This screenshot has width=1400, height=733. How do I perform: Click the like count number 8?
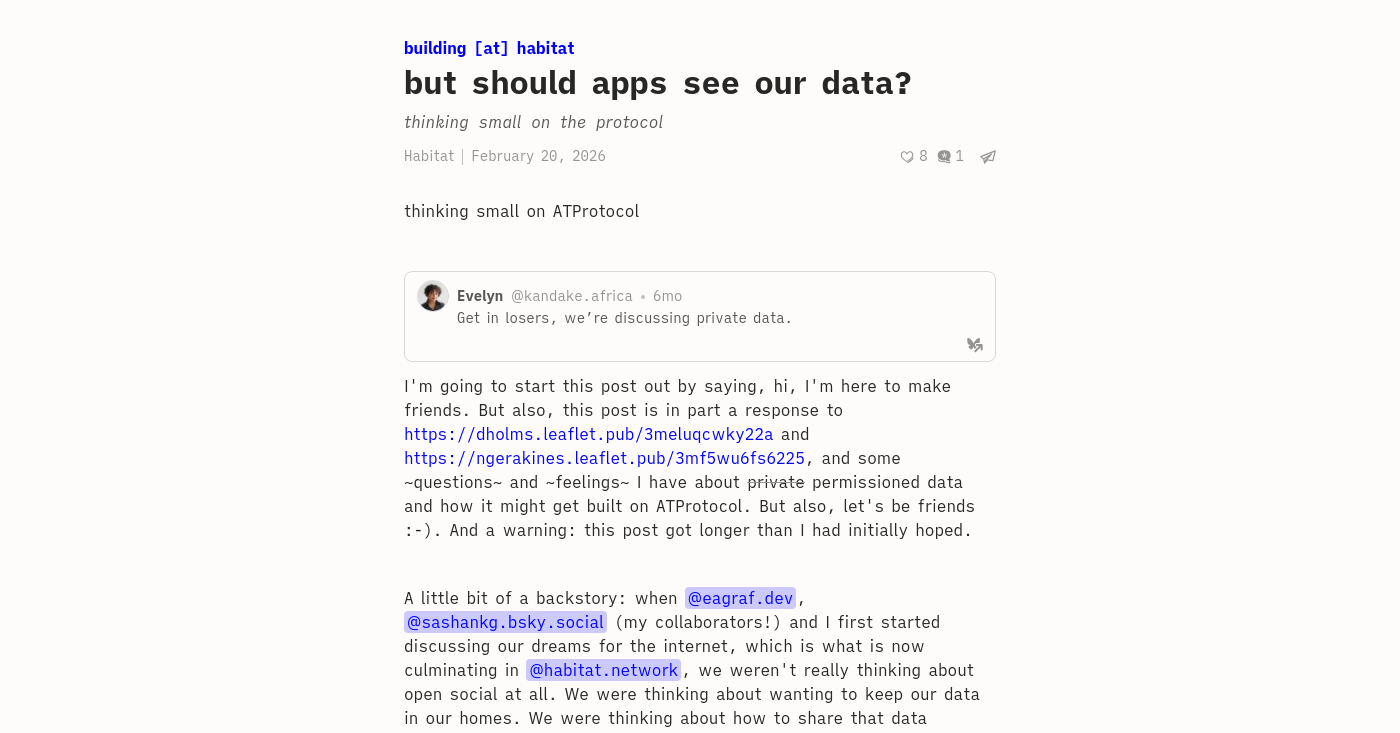[x=923, y=156]
